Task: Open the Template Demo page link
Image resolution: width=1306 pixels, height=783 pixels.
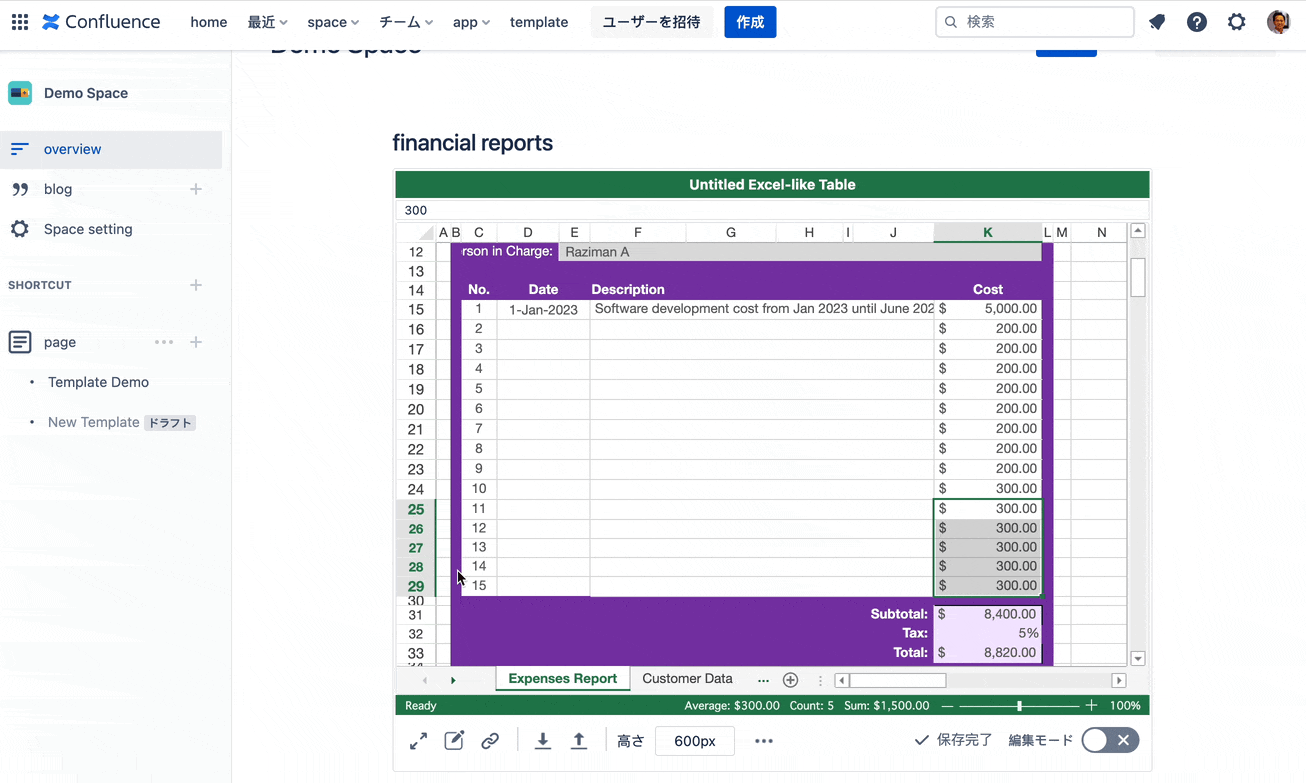Action: [x=98, y=382]
